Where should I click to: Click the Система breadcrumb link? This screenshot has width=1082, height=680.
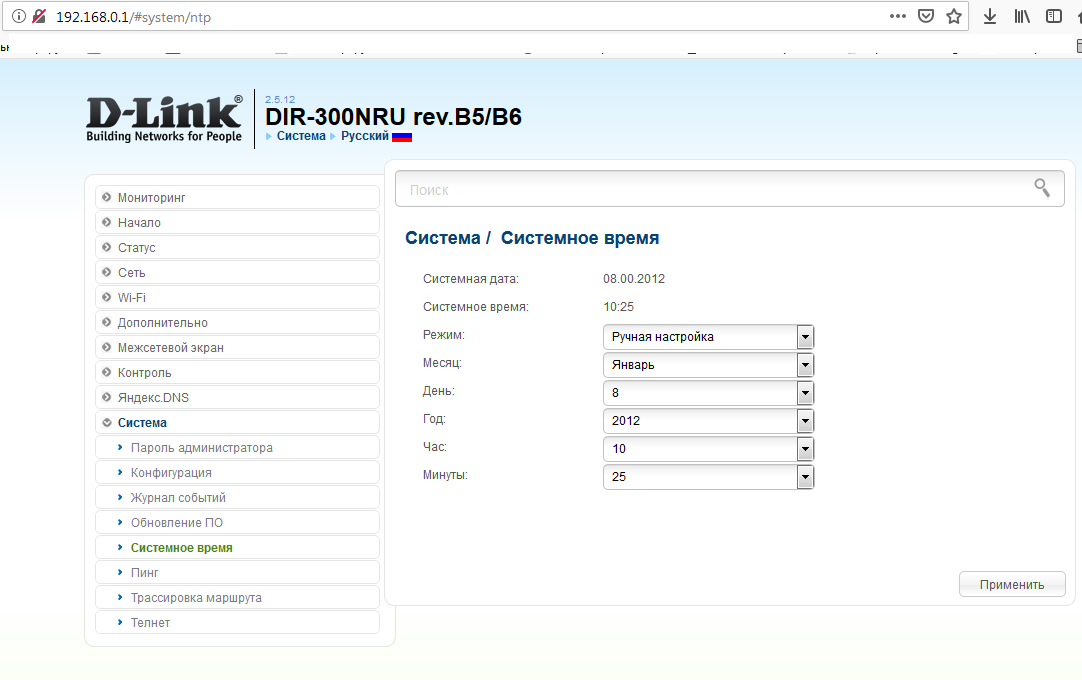pos(301,136)
